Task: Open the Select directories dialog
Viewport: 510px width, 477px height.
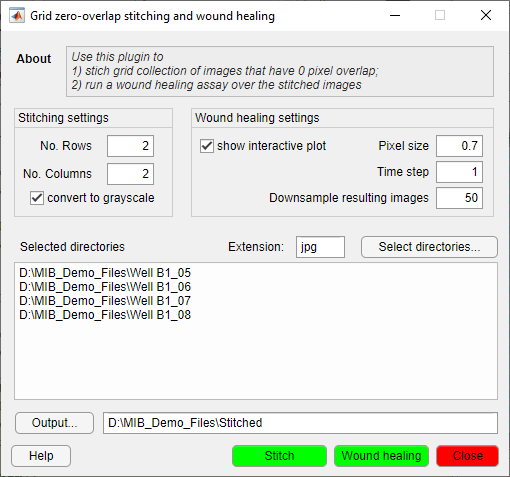Action: (x=429, y=247)
